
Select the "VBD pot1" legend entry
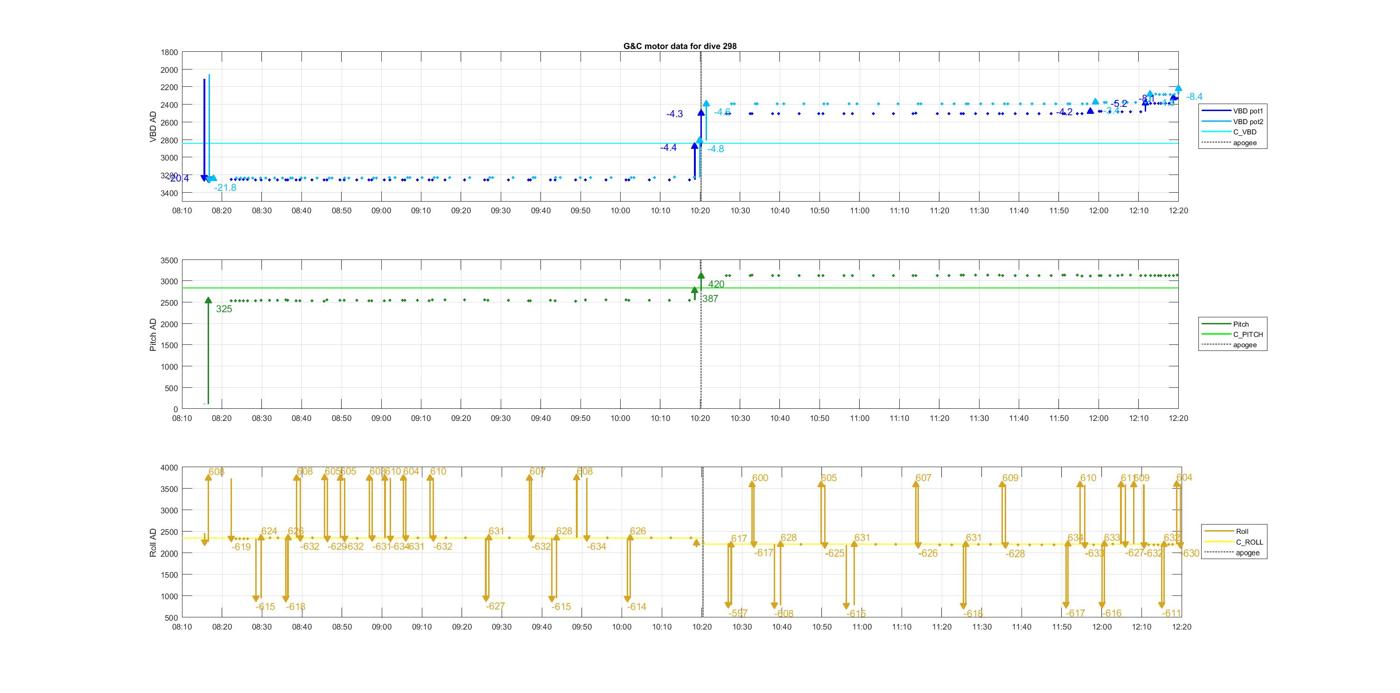1233,111
